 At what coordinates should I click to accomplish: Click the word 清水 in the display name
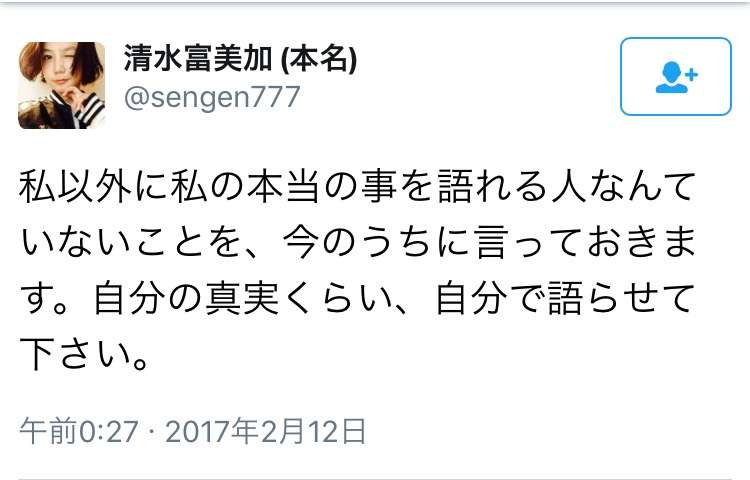(x=153, y=59)
